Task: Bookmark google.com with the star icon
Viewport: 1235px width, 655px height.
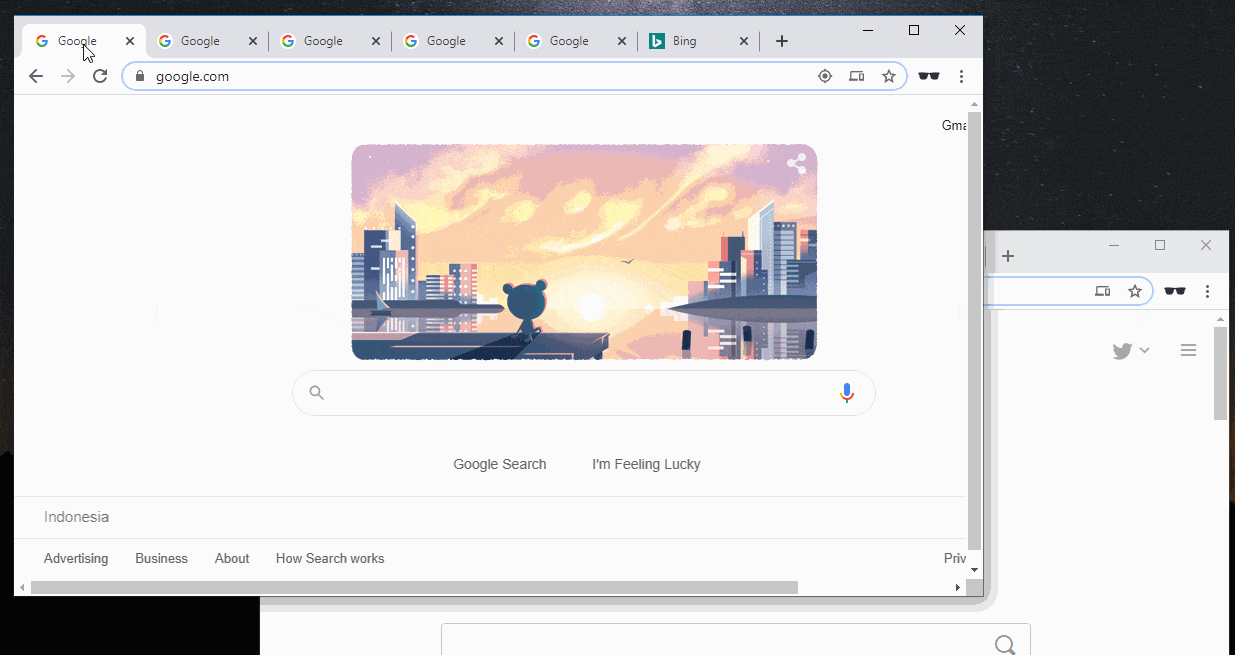Action: [888, 76]
